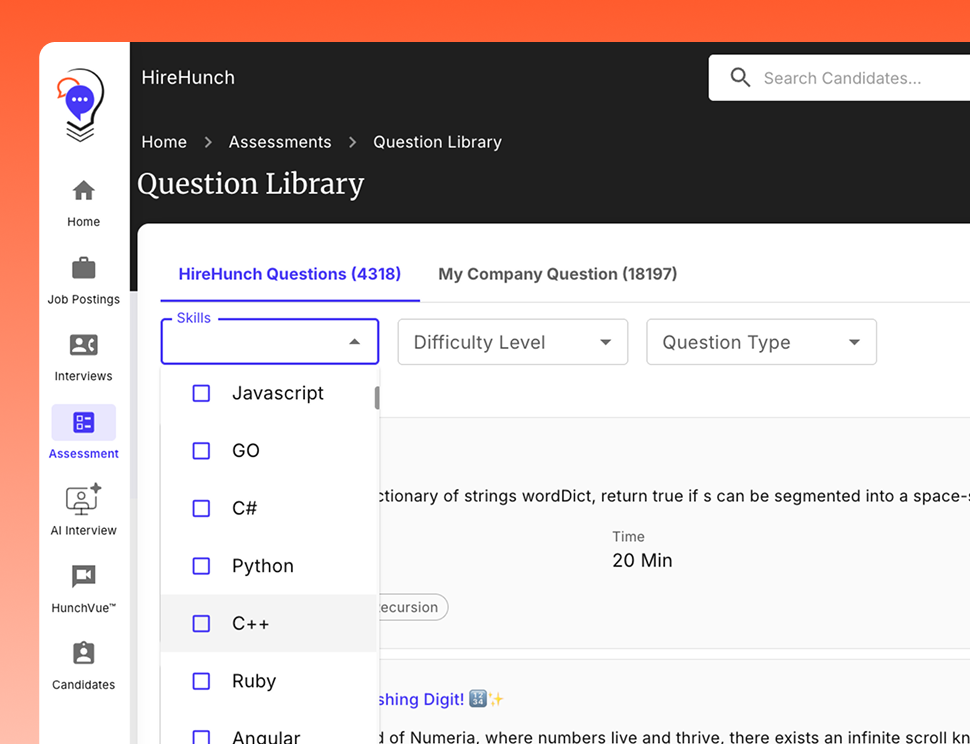Collapse the Skills dropdown

(354, 342)
